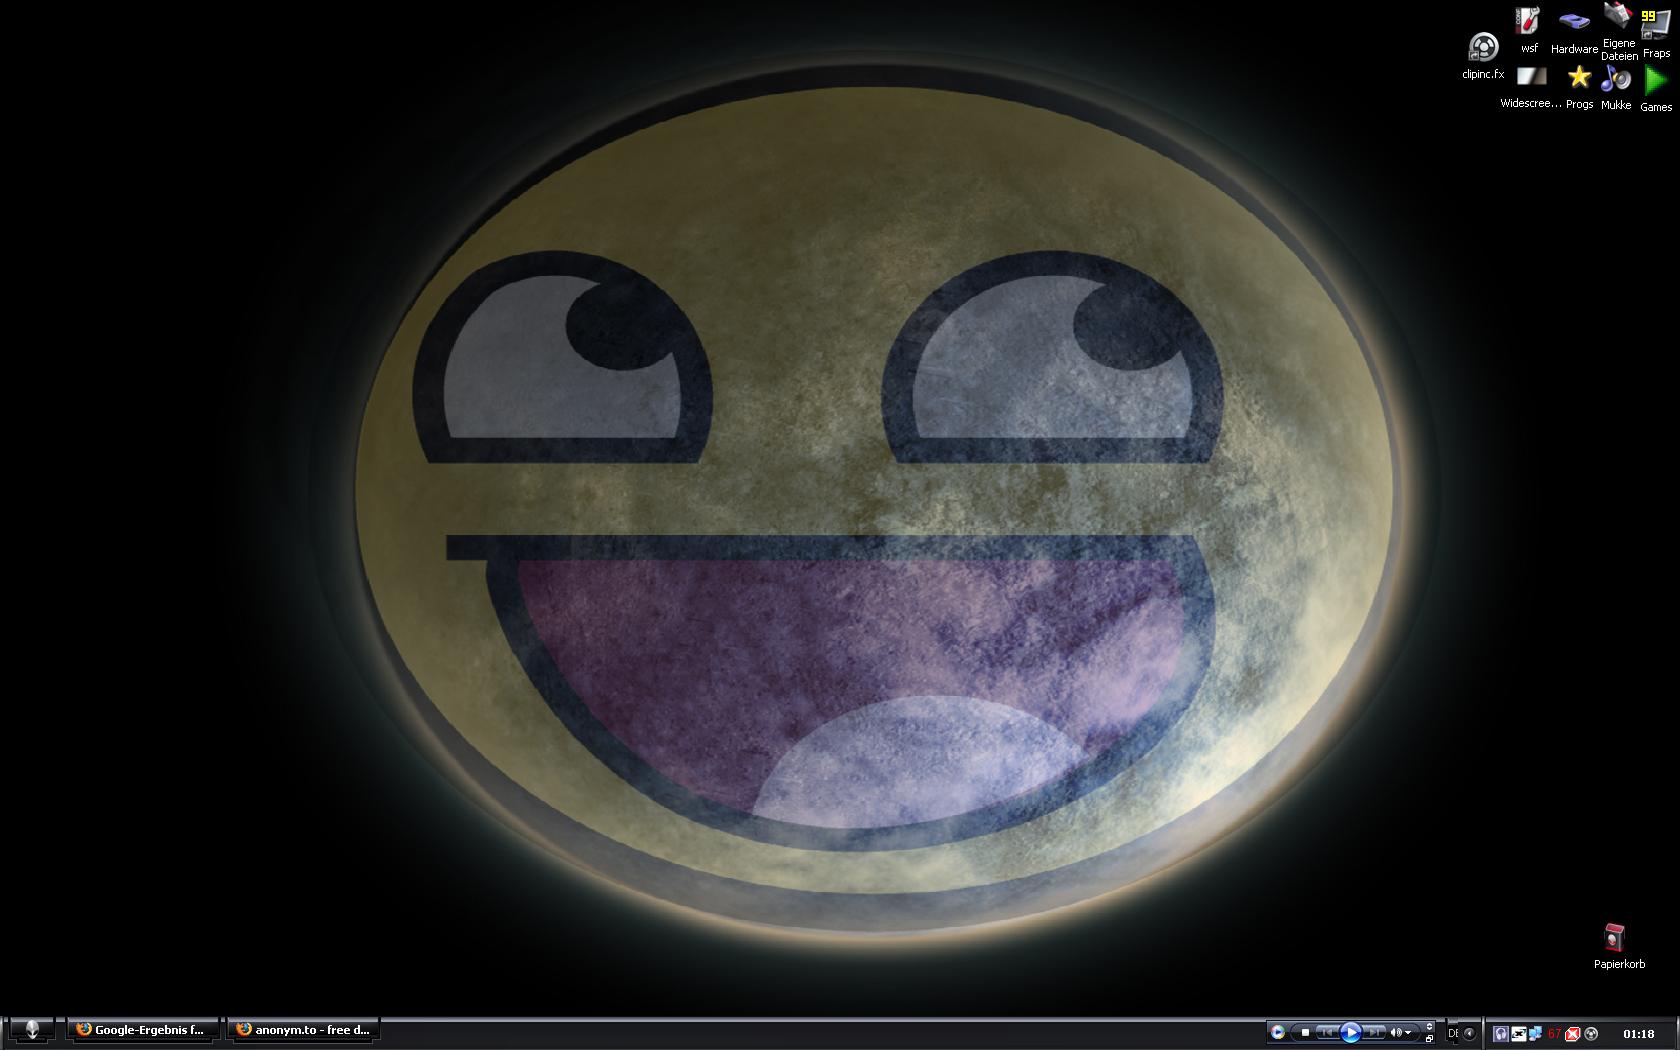Open the Hardware desktop icon

pos(1574,22)
